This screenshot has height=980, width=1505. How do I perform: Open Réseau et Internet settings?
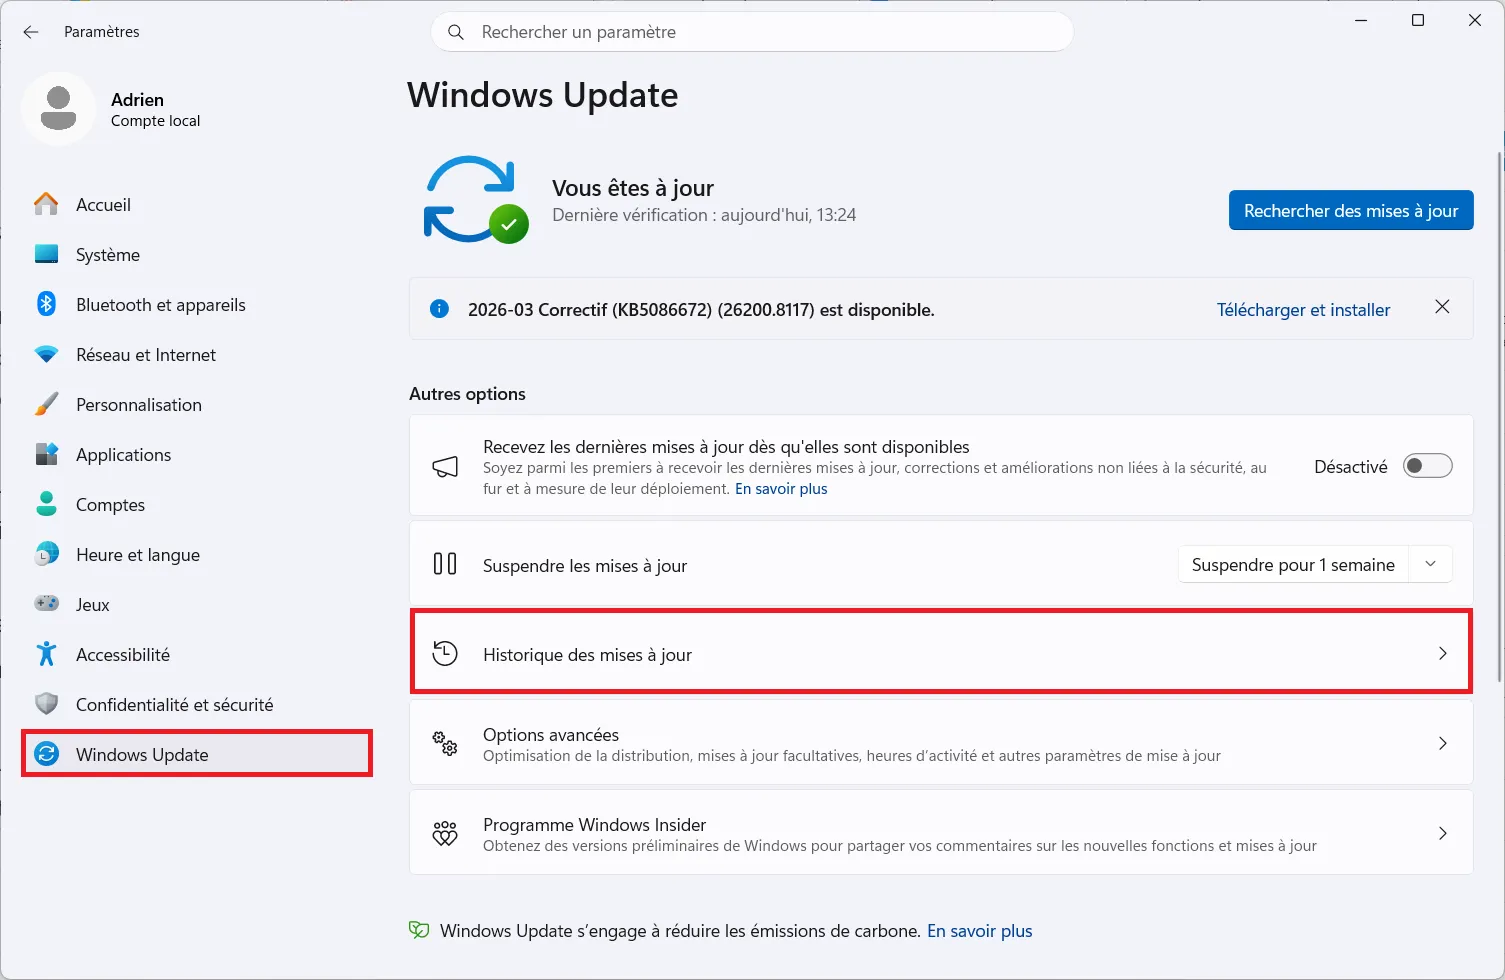pos(145,354)
